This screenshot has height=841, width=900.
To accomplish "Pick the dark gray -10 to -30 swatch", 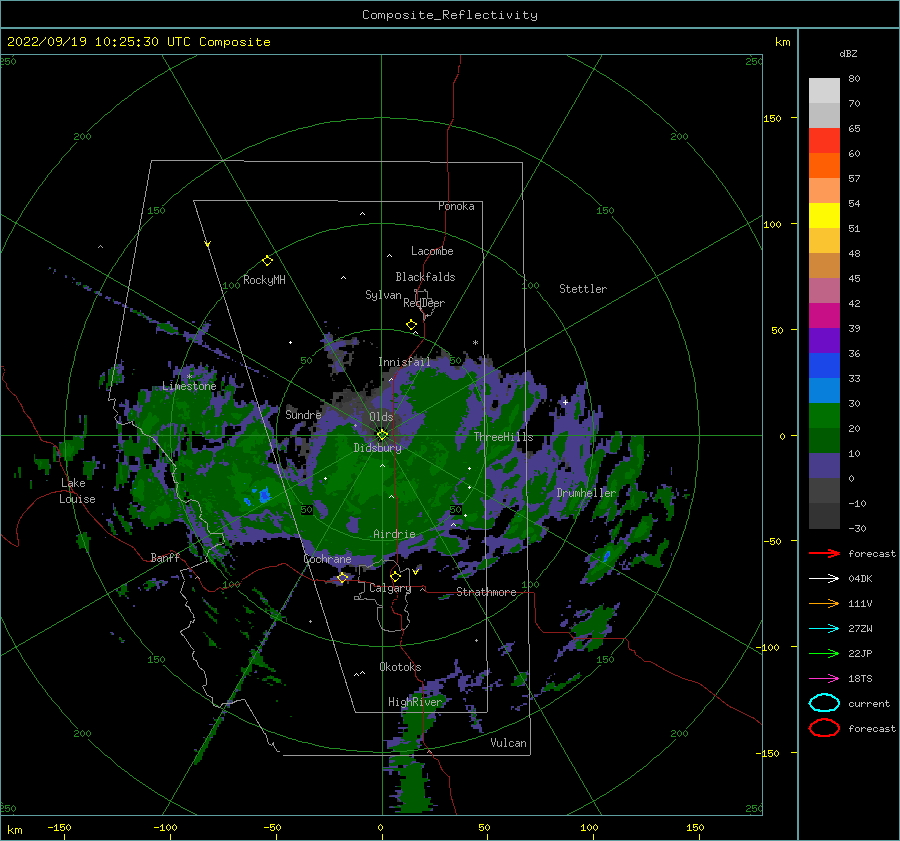I will click(824, 516).
